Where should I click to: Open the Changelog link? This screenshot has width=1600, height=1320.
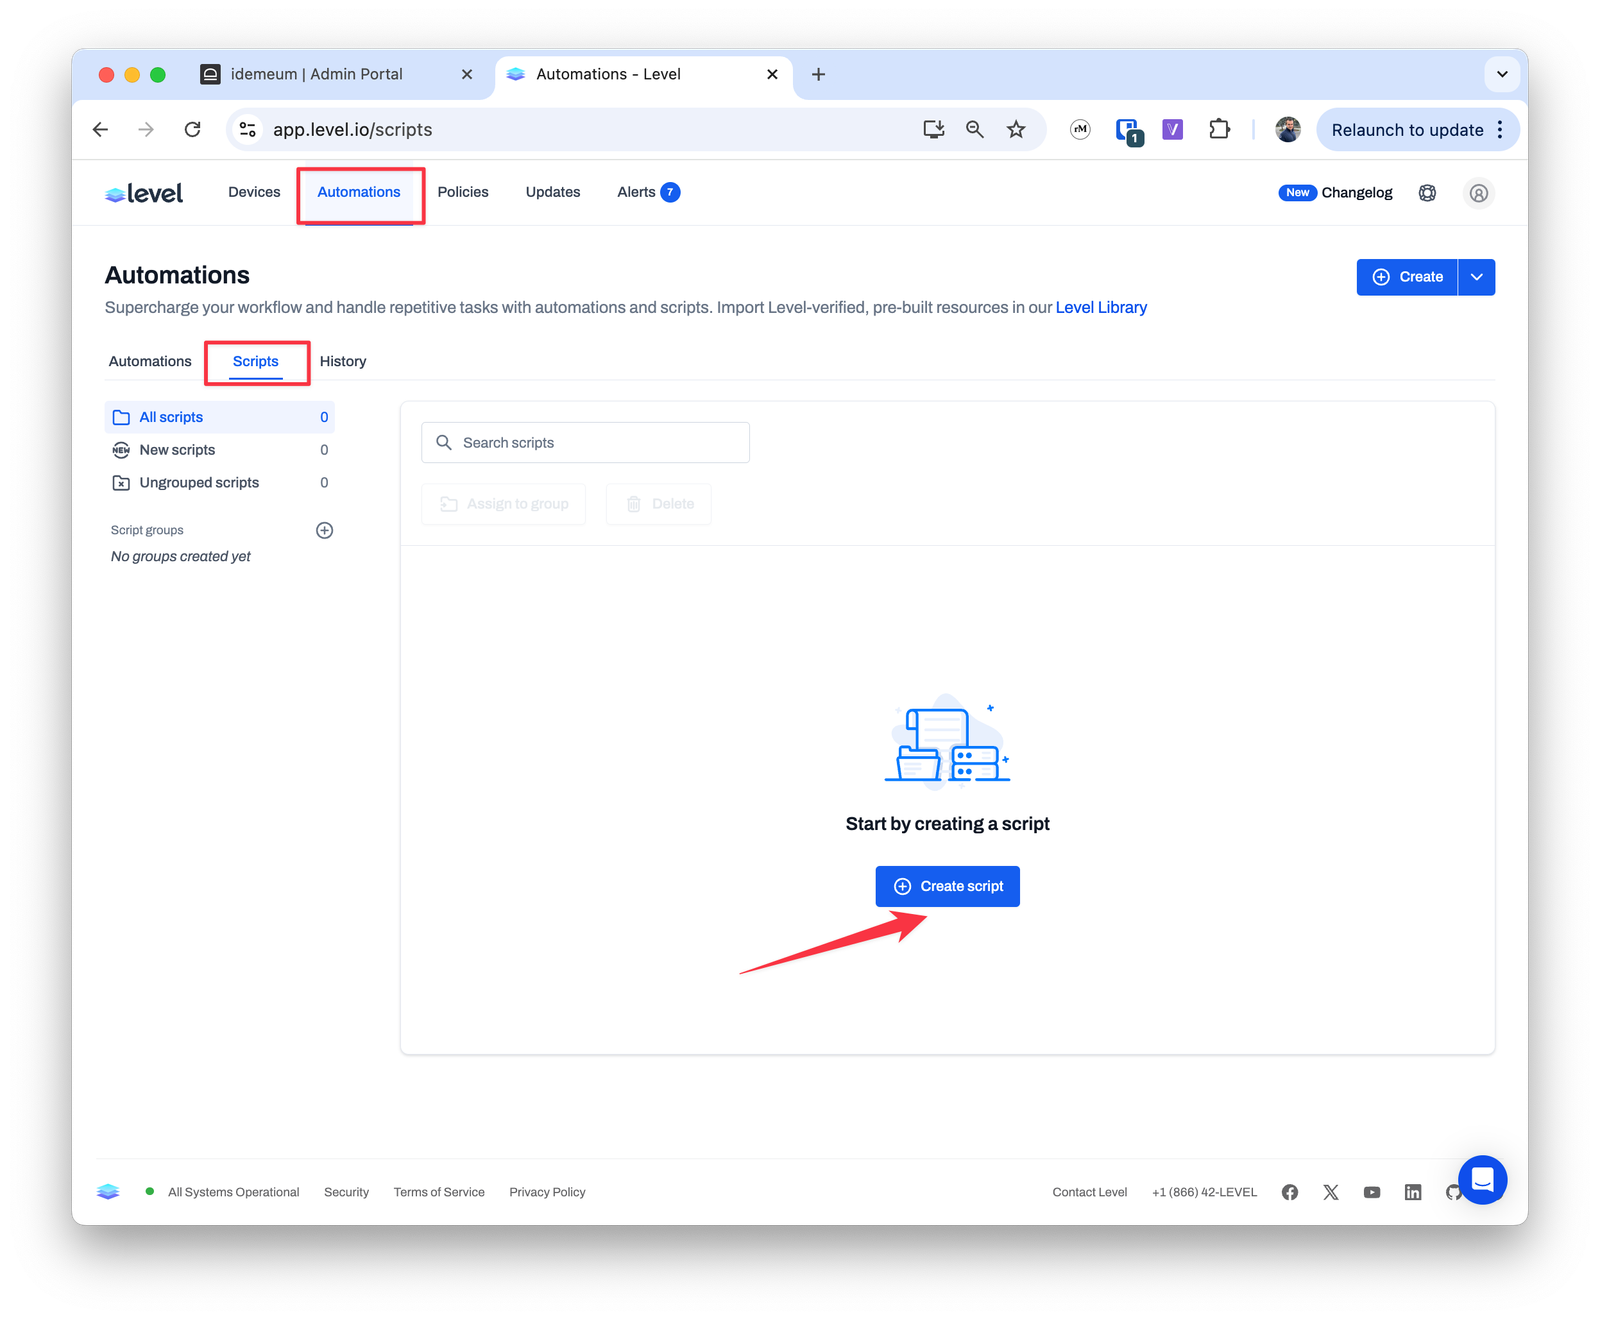1356,193
